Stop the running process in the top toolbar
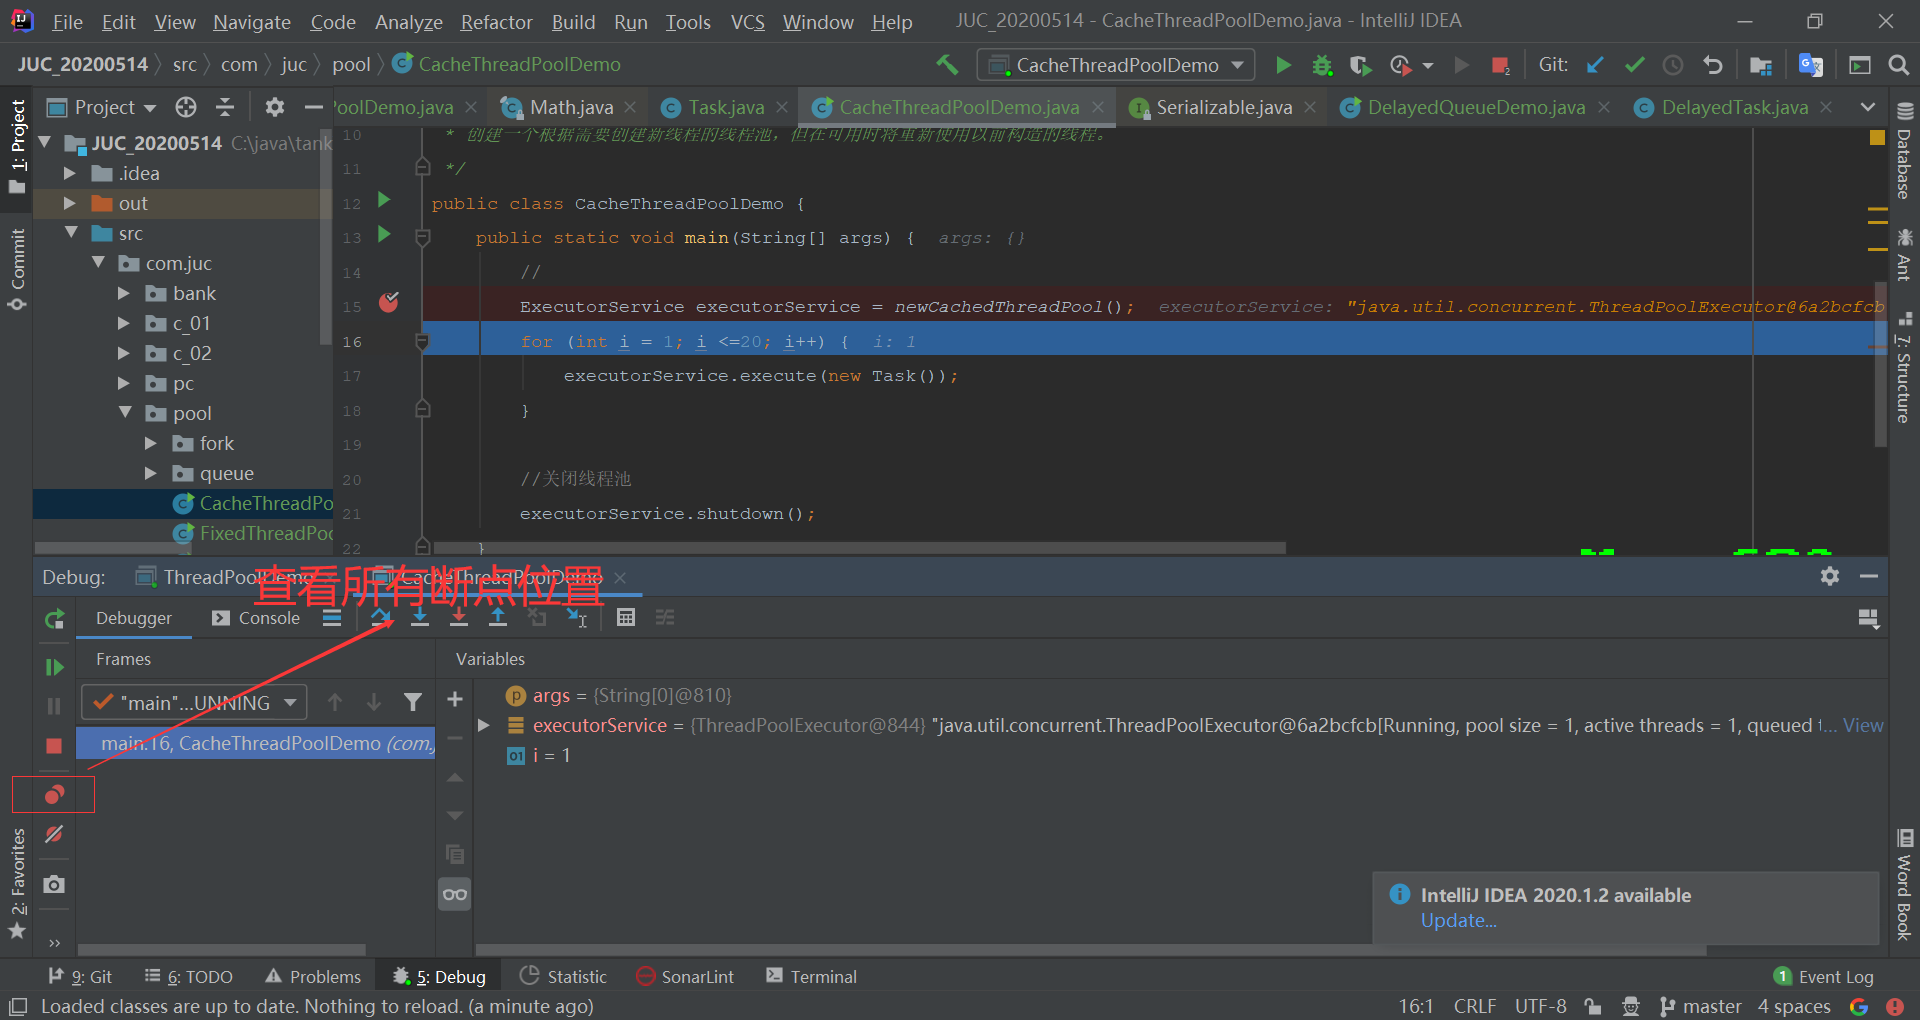 (1499, 65)
